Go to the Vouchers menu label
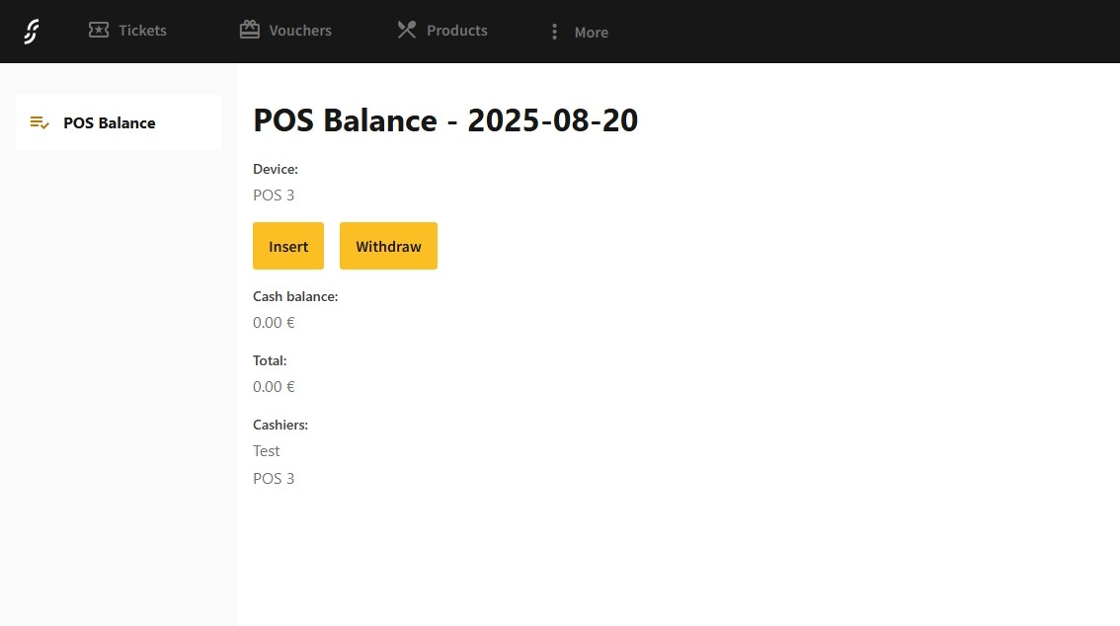The height and width of the screenshot is (626, 1120). 300,31
